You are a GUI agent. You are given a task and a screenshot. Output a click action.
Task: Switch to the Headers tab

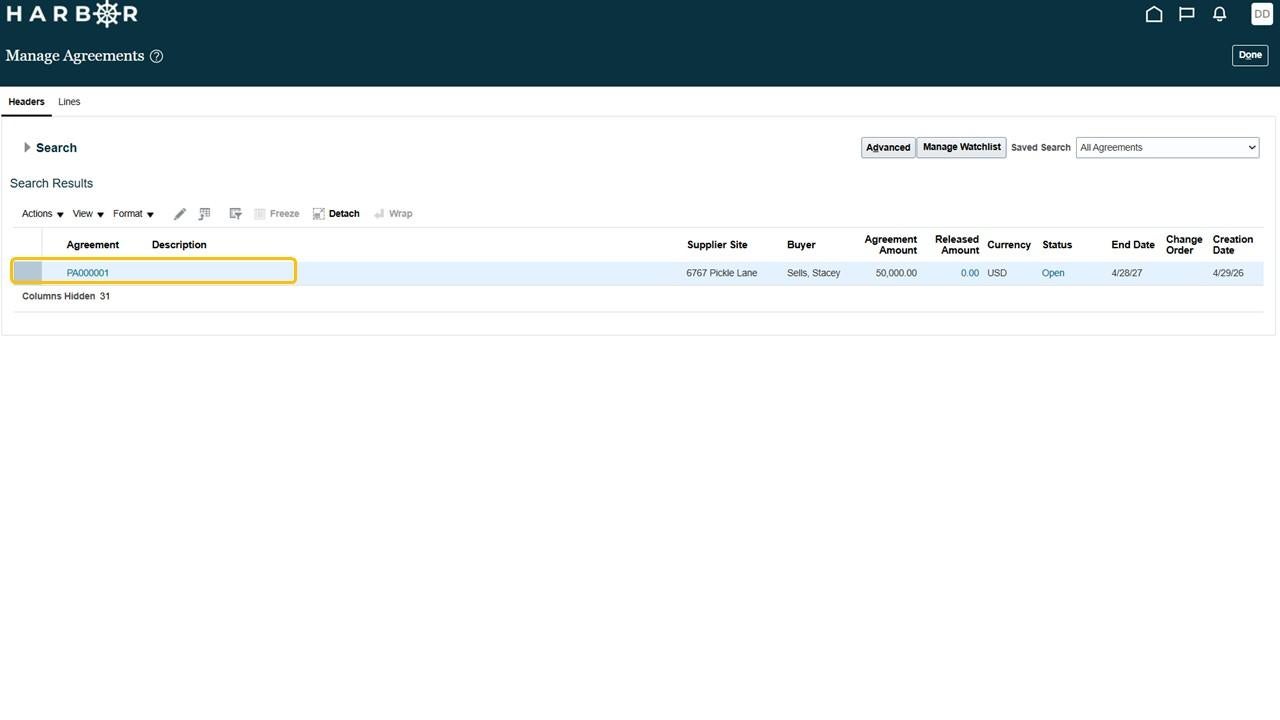[x=26, y=102]
